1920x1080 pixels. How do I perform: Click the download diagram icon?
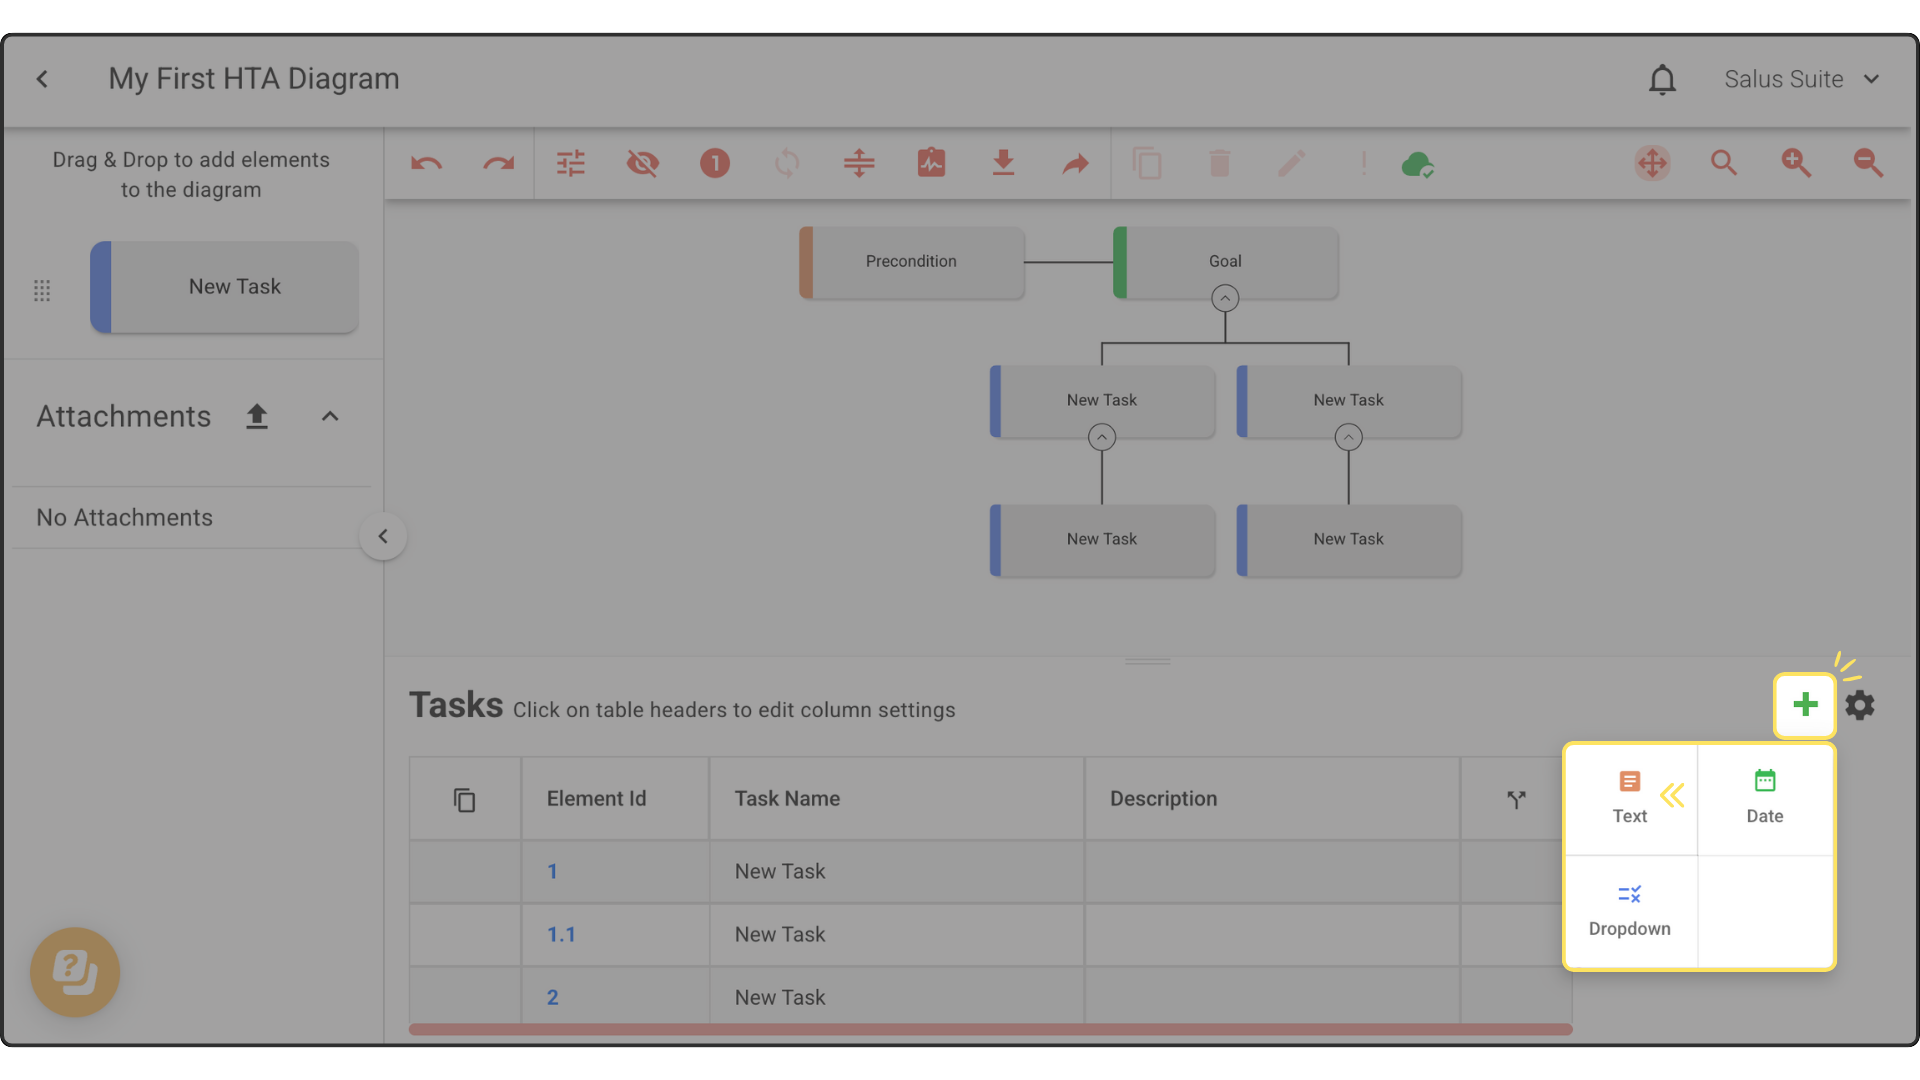[x=1003, y=163]
